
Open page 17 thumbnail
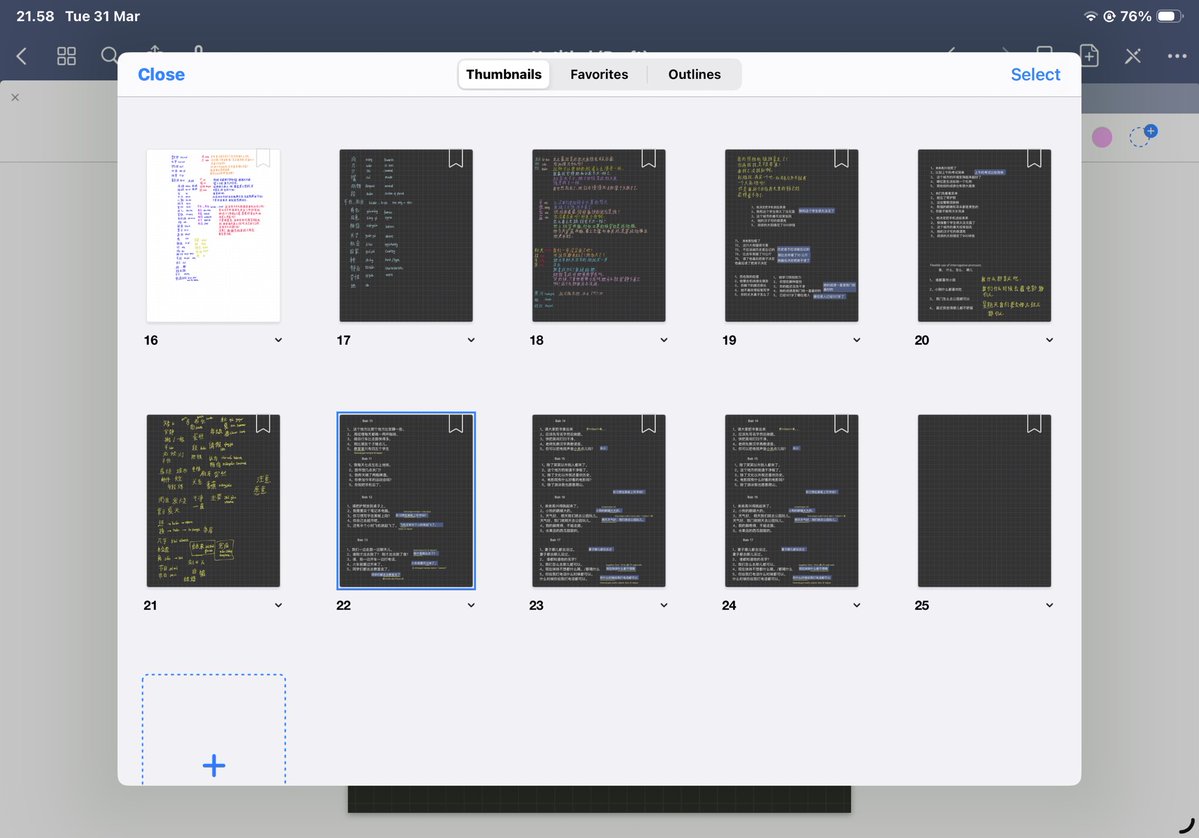pyautogui.click(x=406, y=235)
